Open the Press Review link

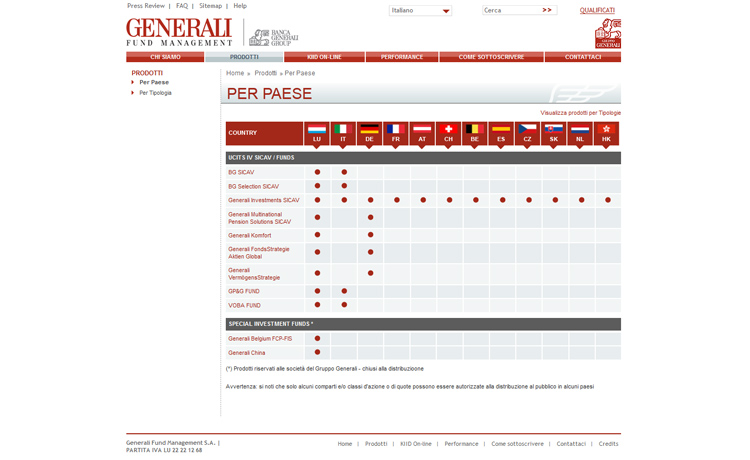[146, 6]
